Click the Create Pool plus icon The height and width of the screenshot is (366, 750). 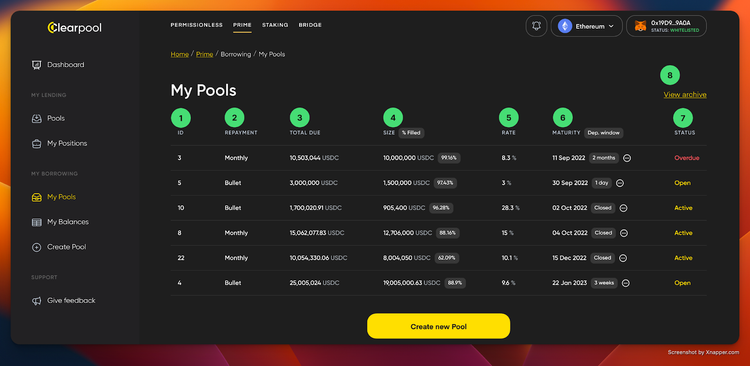coord(36,247)
